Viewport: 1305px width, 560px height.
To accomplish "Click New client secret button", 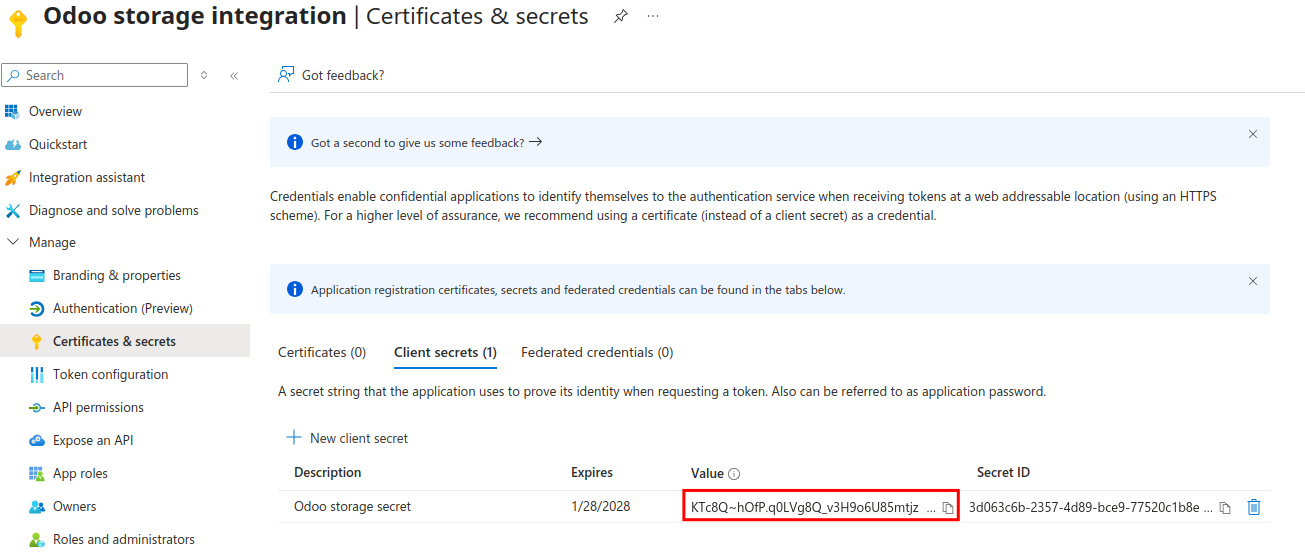I will 347,438.
